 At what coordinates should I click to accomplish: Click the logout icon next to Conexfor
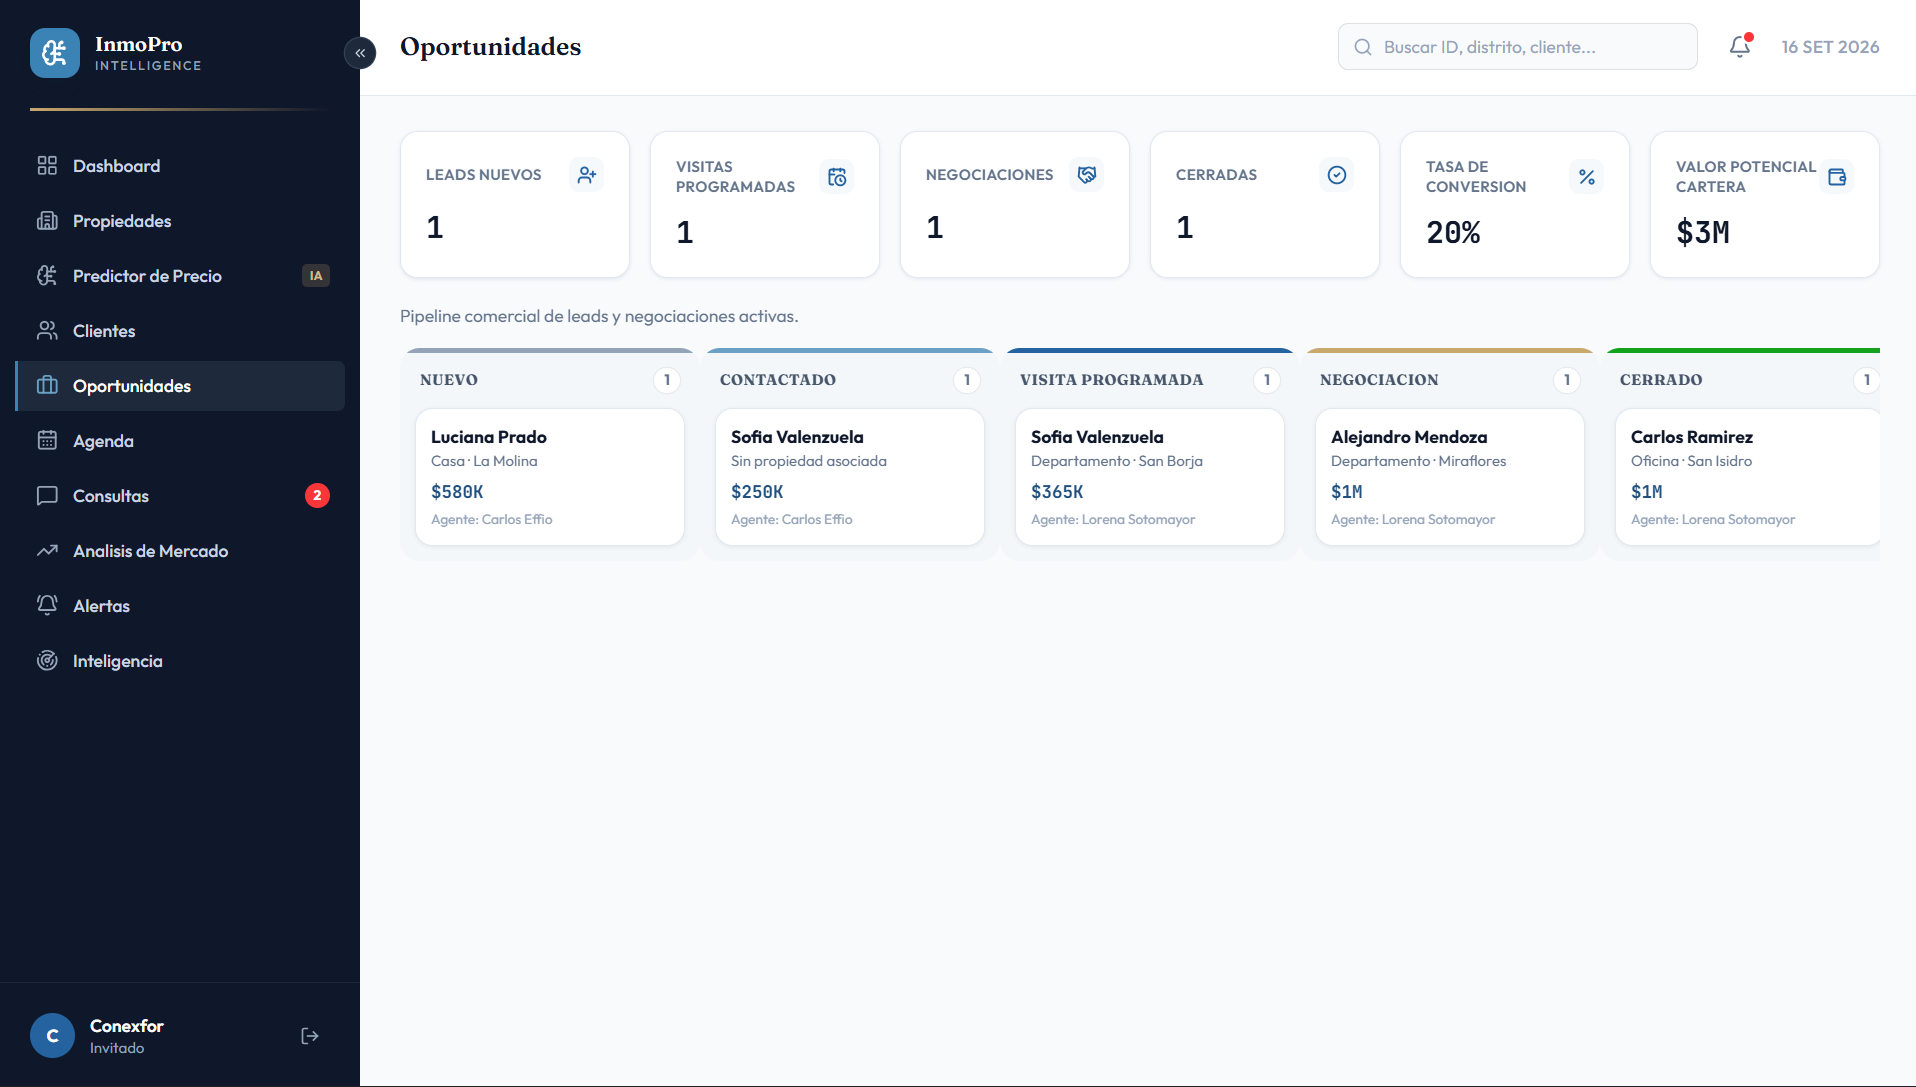(x=310, y=1036)
